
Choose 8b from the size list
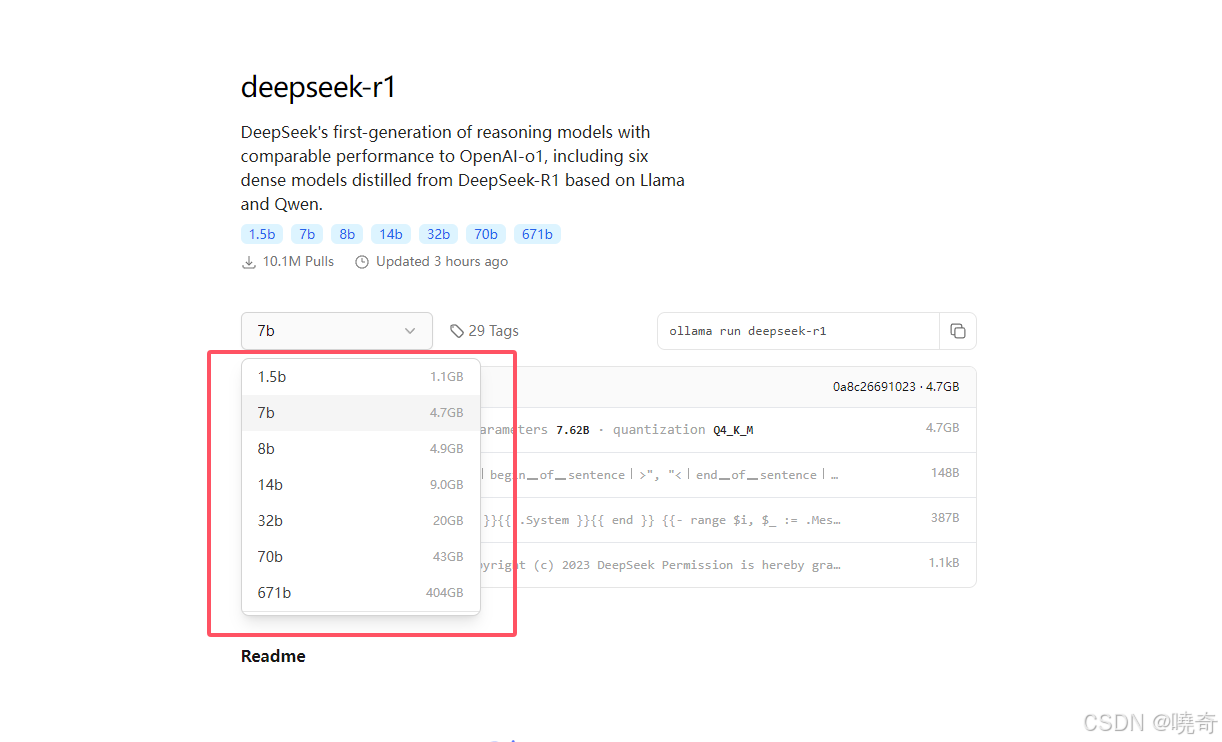[361, 449]
